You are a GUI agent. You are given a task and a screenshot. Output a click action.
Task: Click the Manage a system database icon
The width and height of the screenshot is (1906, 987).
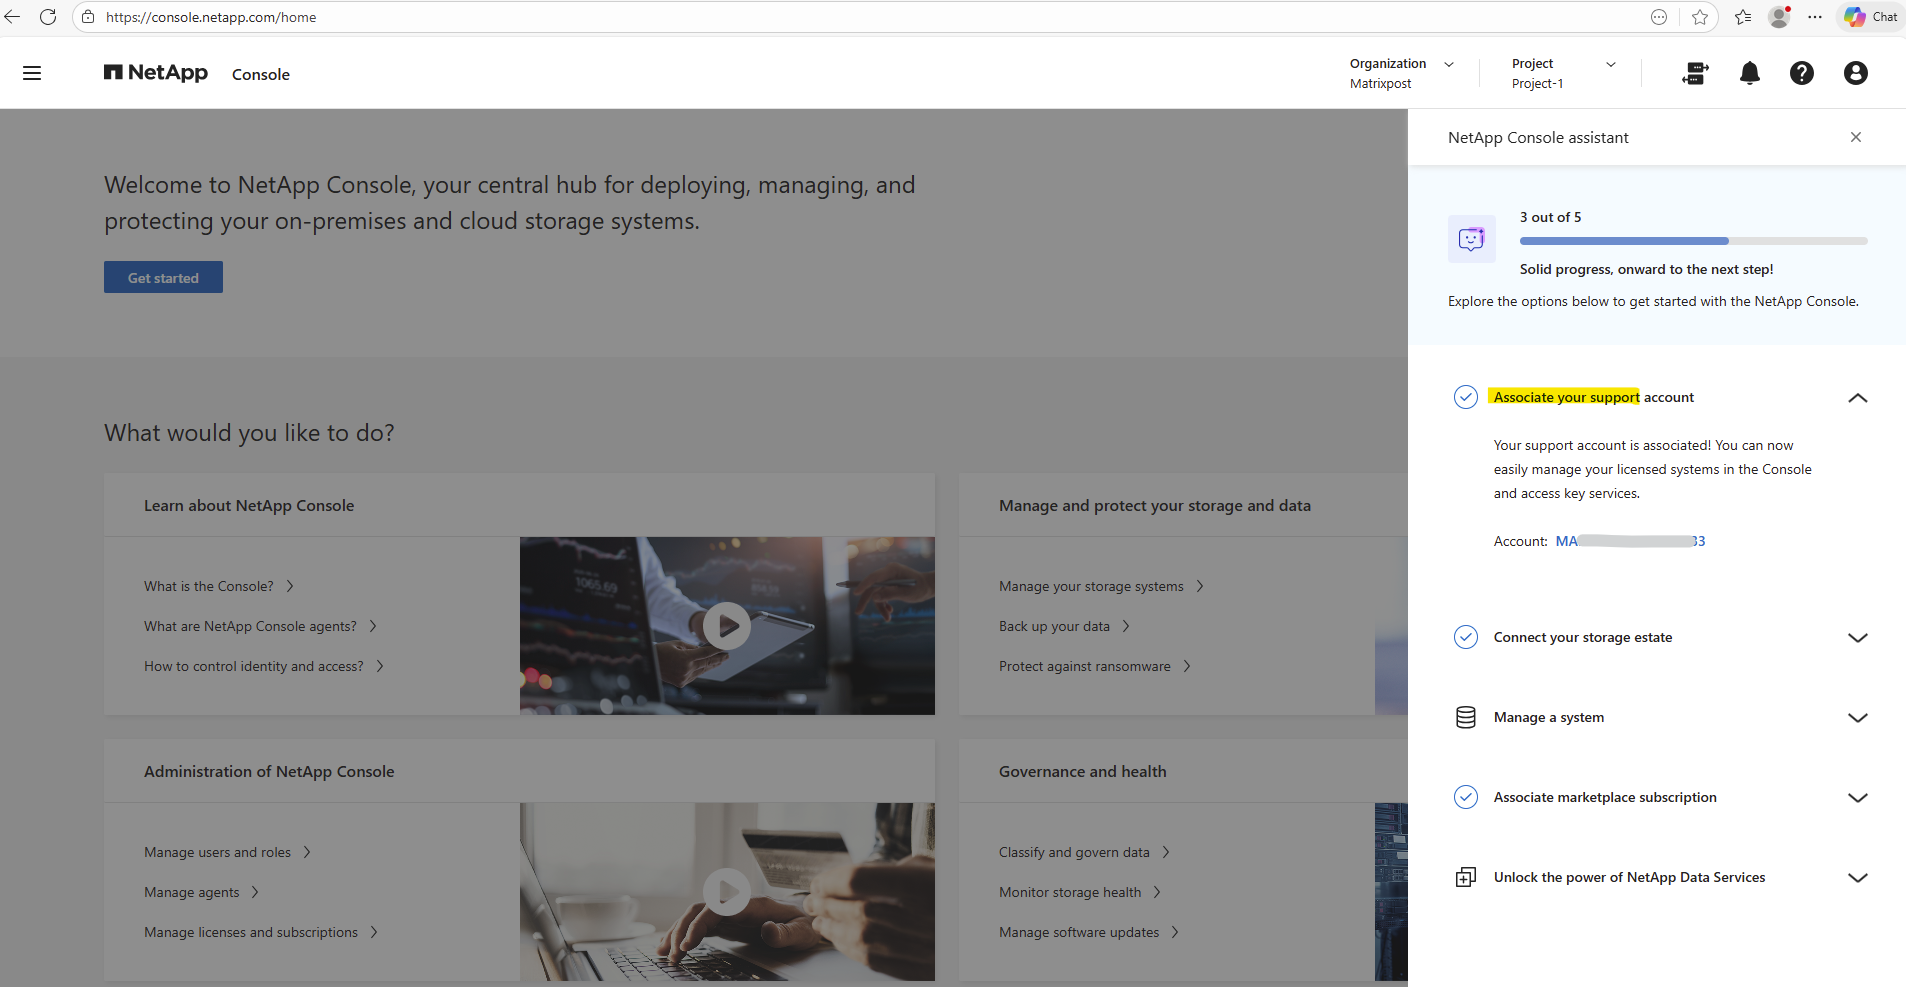pos(1466,717)
